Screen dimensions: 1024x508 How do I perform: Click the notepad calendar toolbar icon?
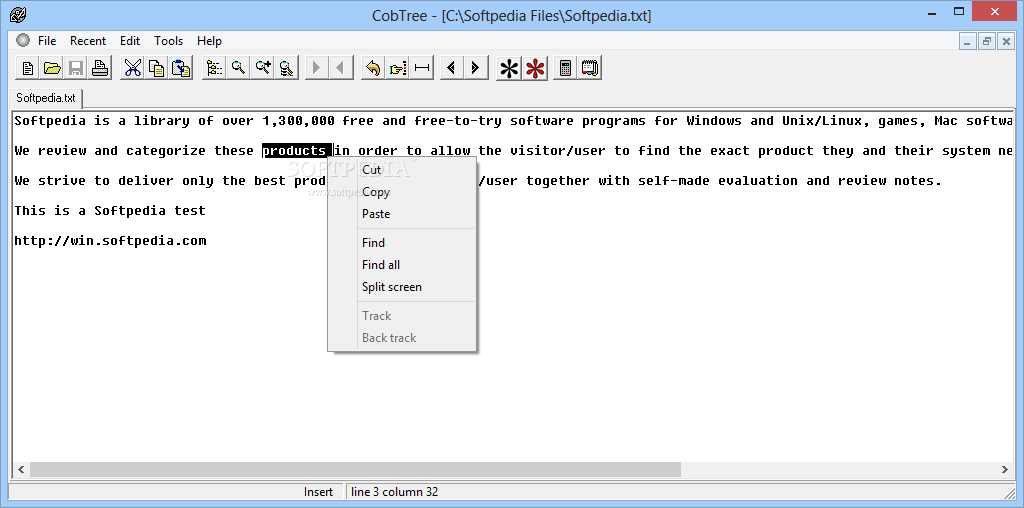point(590,68)
